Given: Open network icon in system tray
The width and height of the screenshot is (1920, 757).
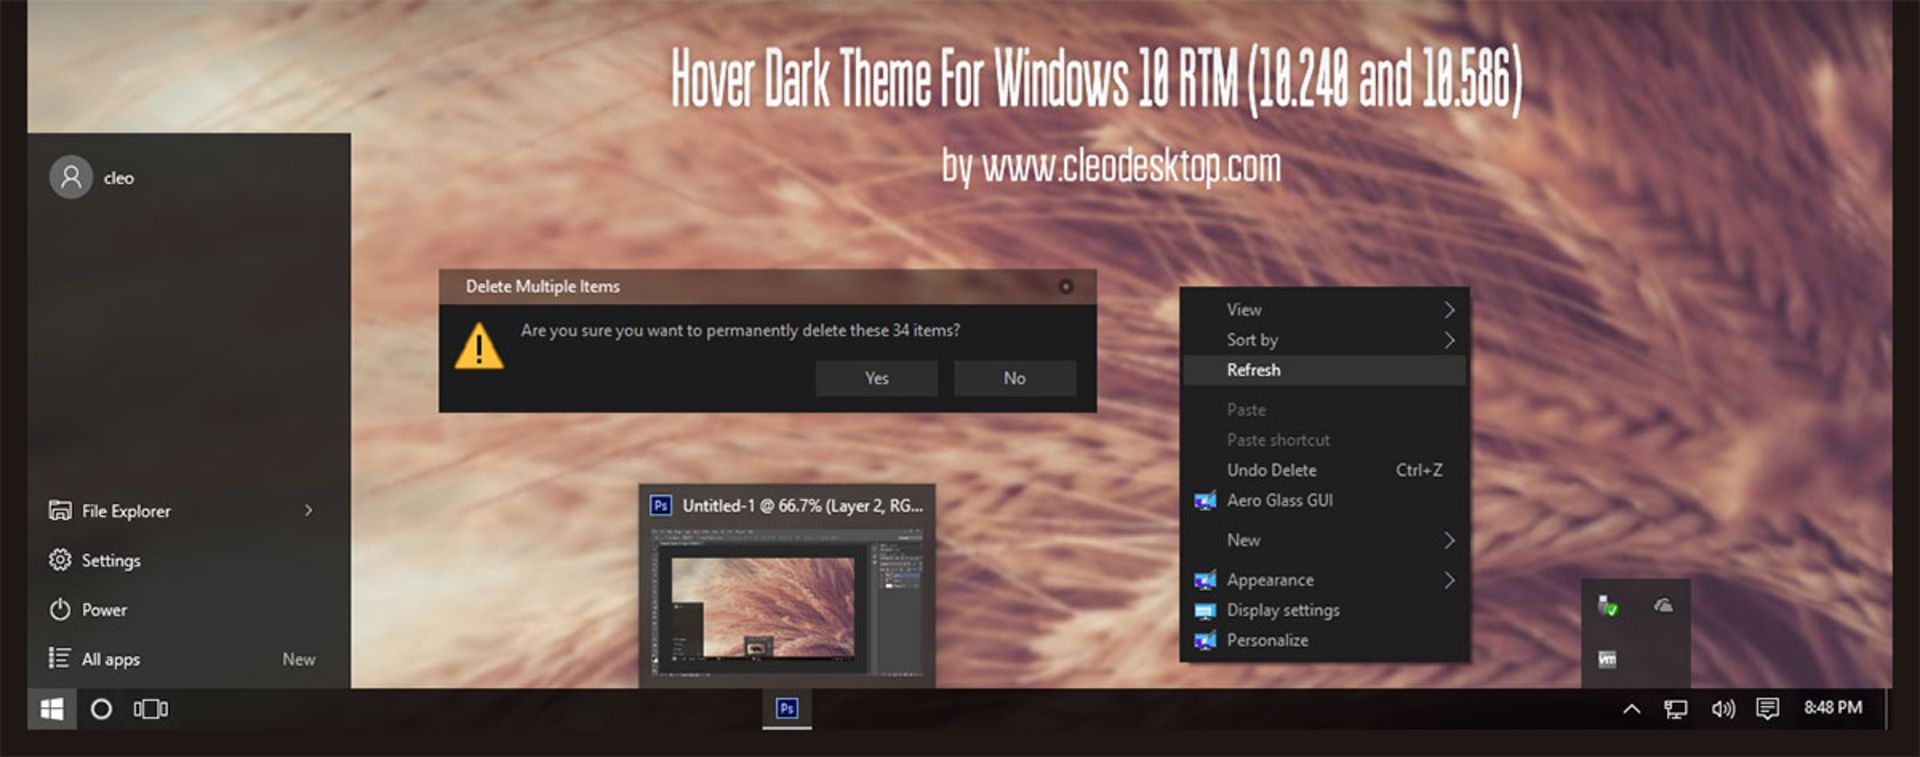Looking at the screenshot, I should (1675, 709).
